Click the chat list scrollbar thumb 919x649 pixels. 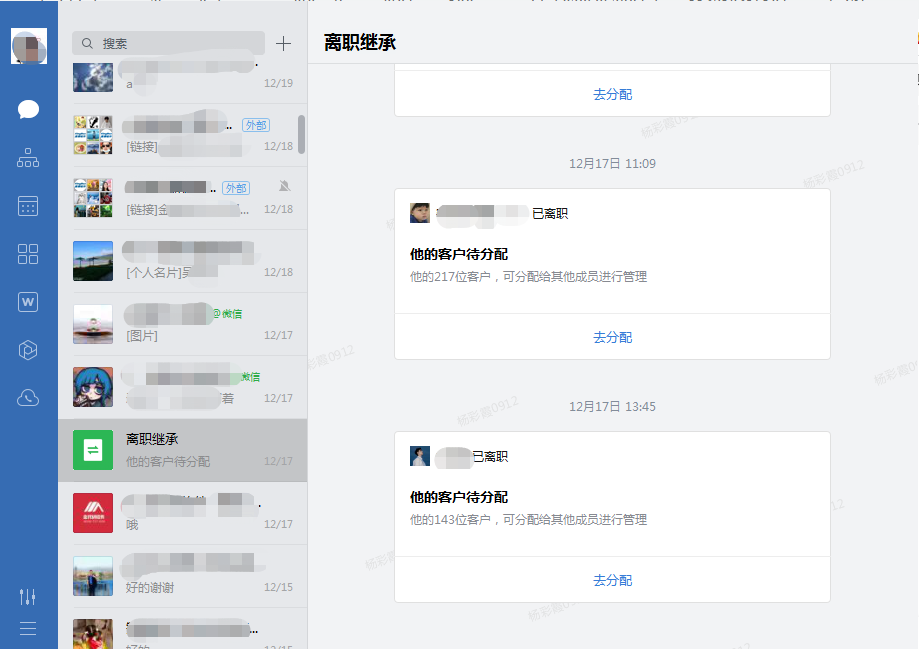coord(302,134)
